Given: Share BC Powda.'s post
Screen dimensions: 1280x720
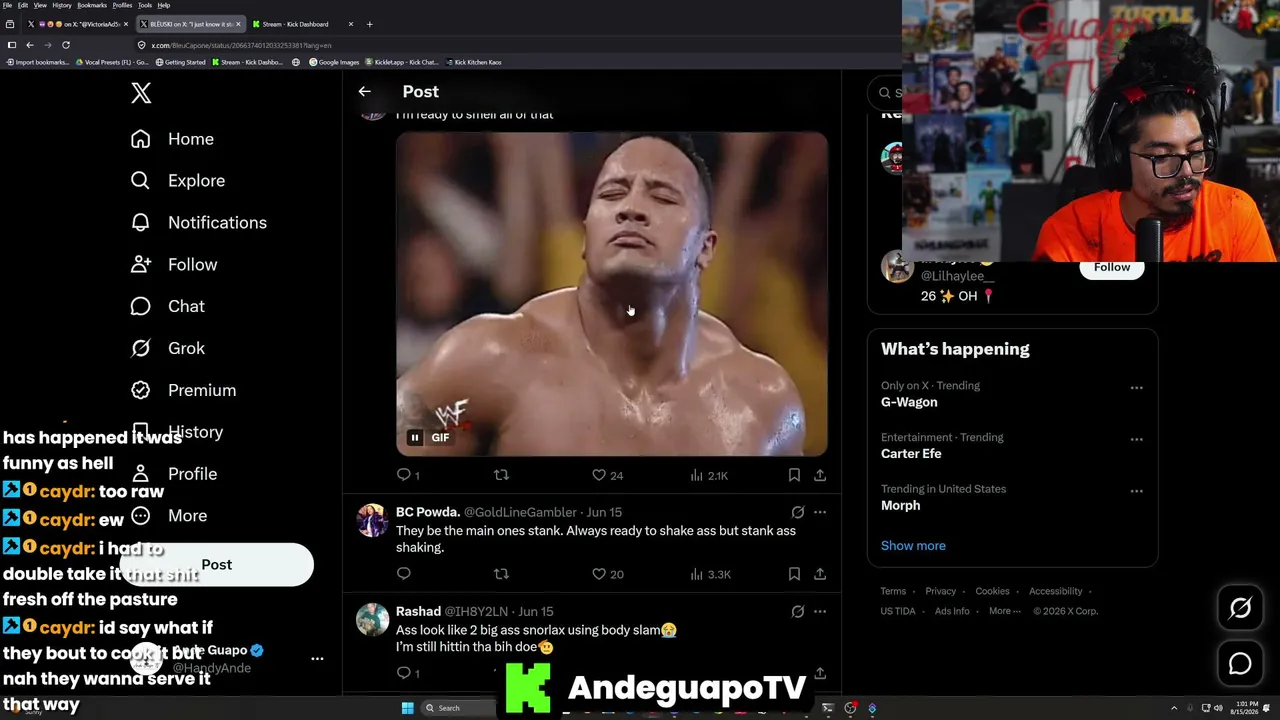Looking at the screenshot, I should 820,574.
